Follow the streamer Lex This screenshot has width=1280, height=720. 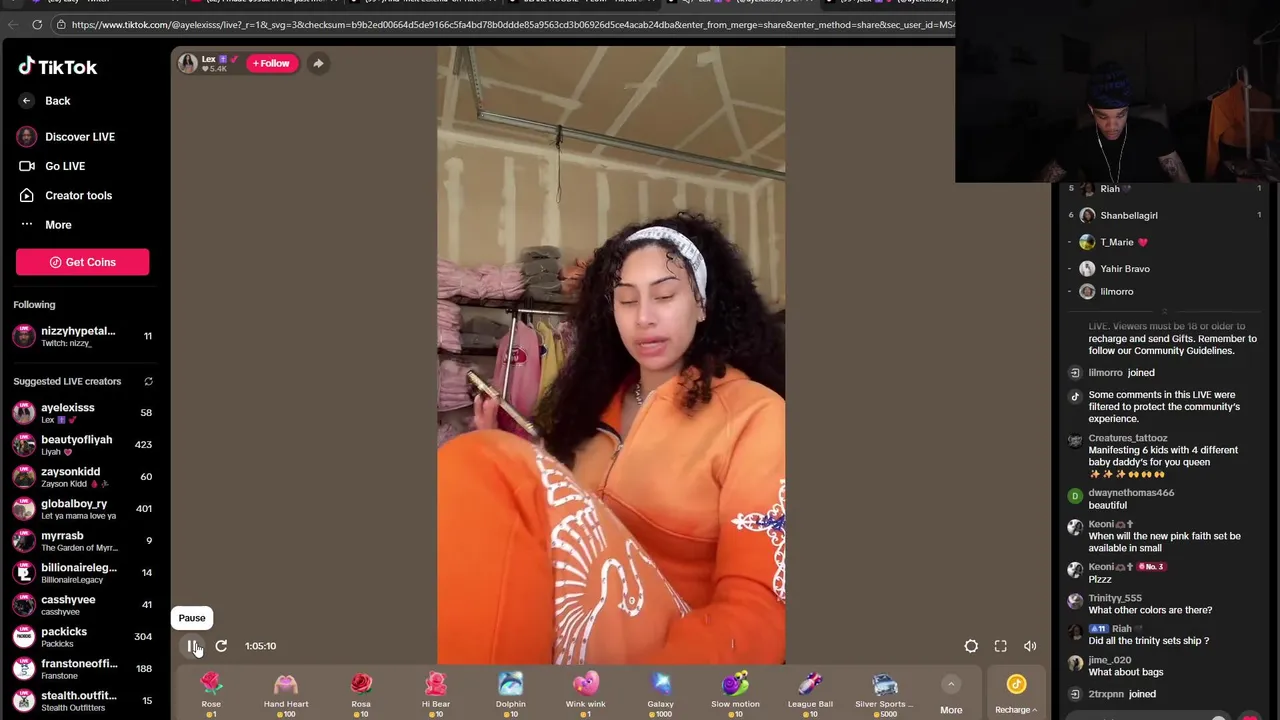271,63
